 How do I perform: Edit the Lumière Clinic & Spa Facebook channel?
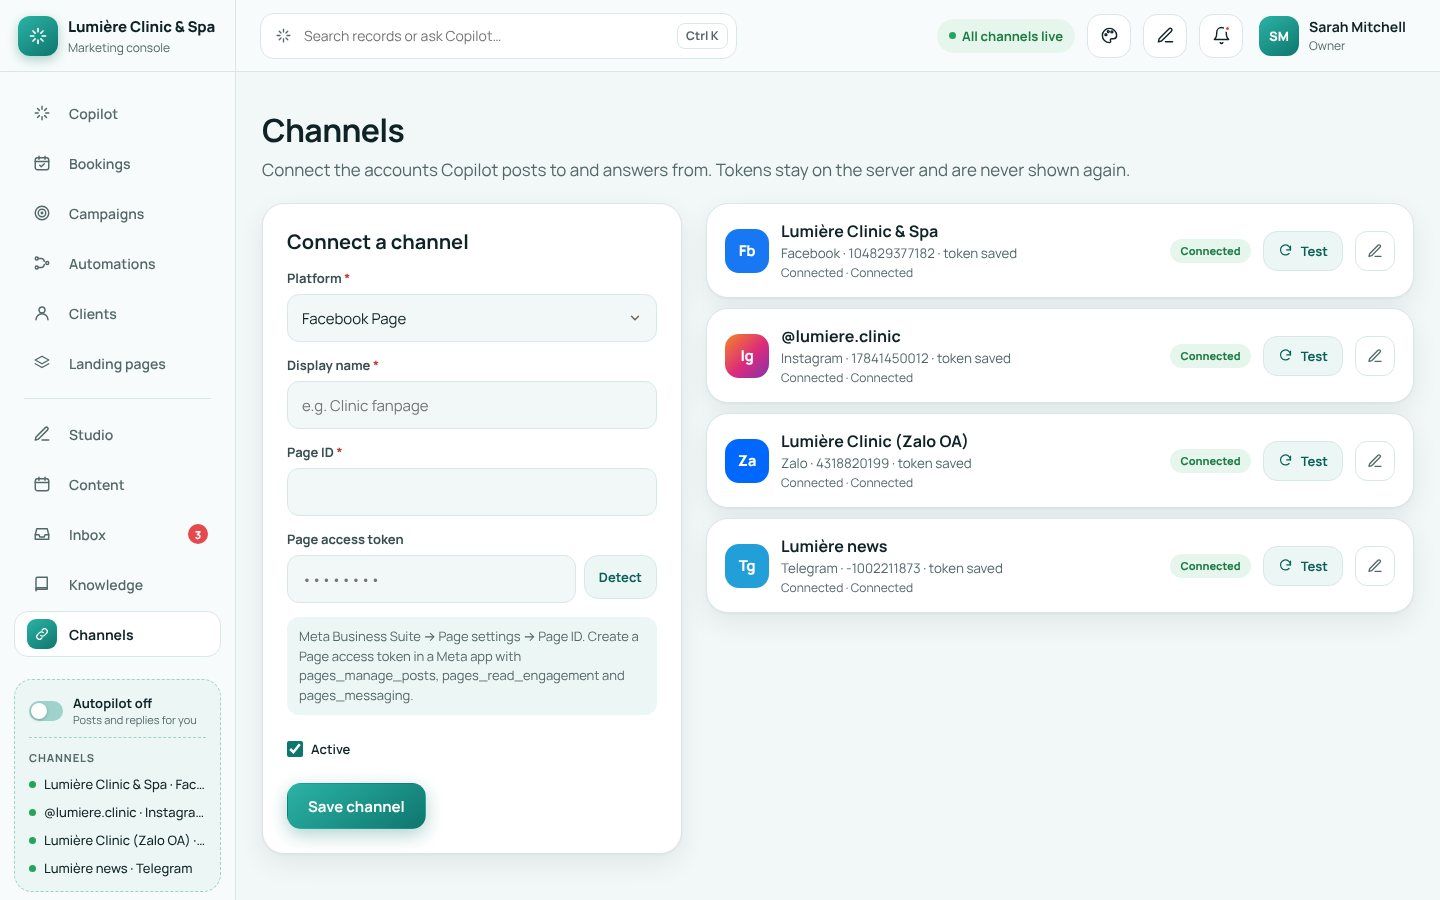[x=1375, y=251]
